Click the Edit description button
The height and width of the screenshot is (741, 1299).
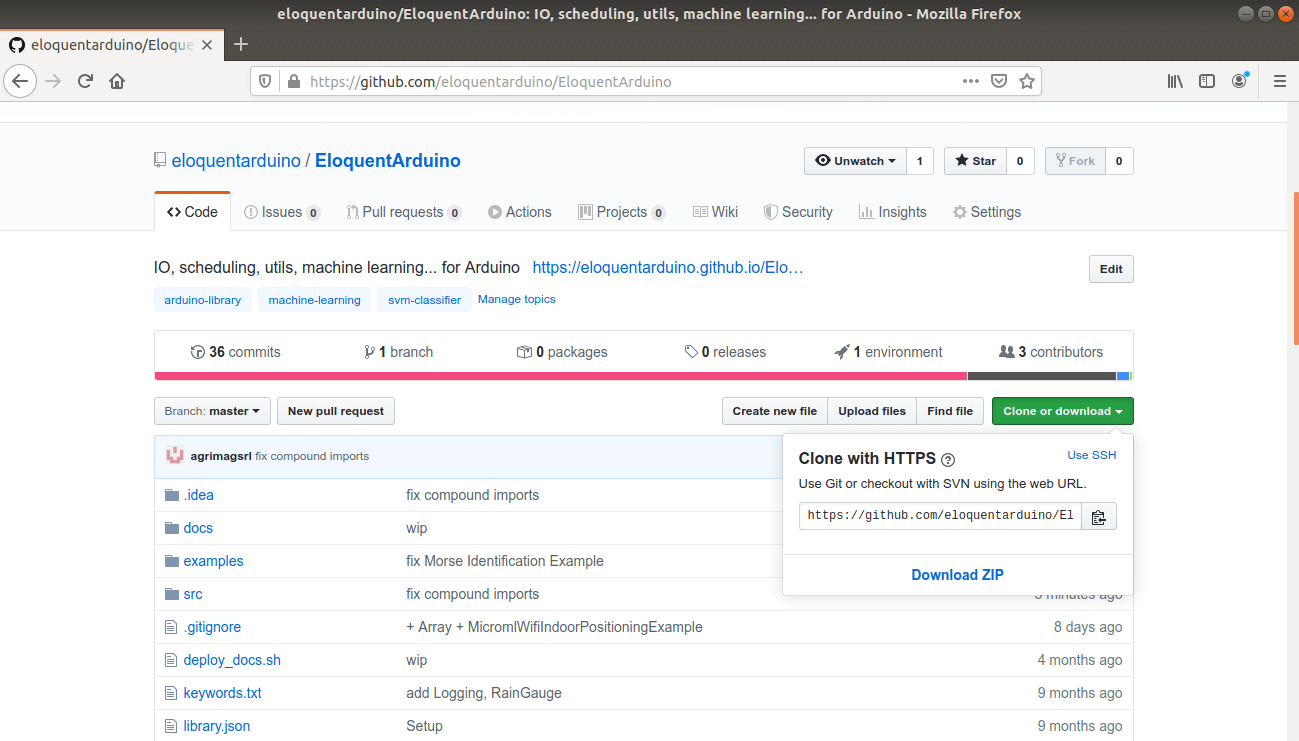tap(1111, 269)
